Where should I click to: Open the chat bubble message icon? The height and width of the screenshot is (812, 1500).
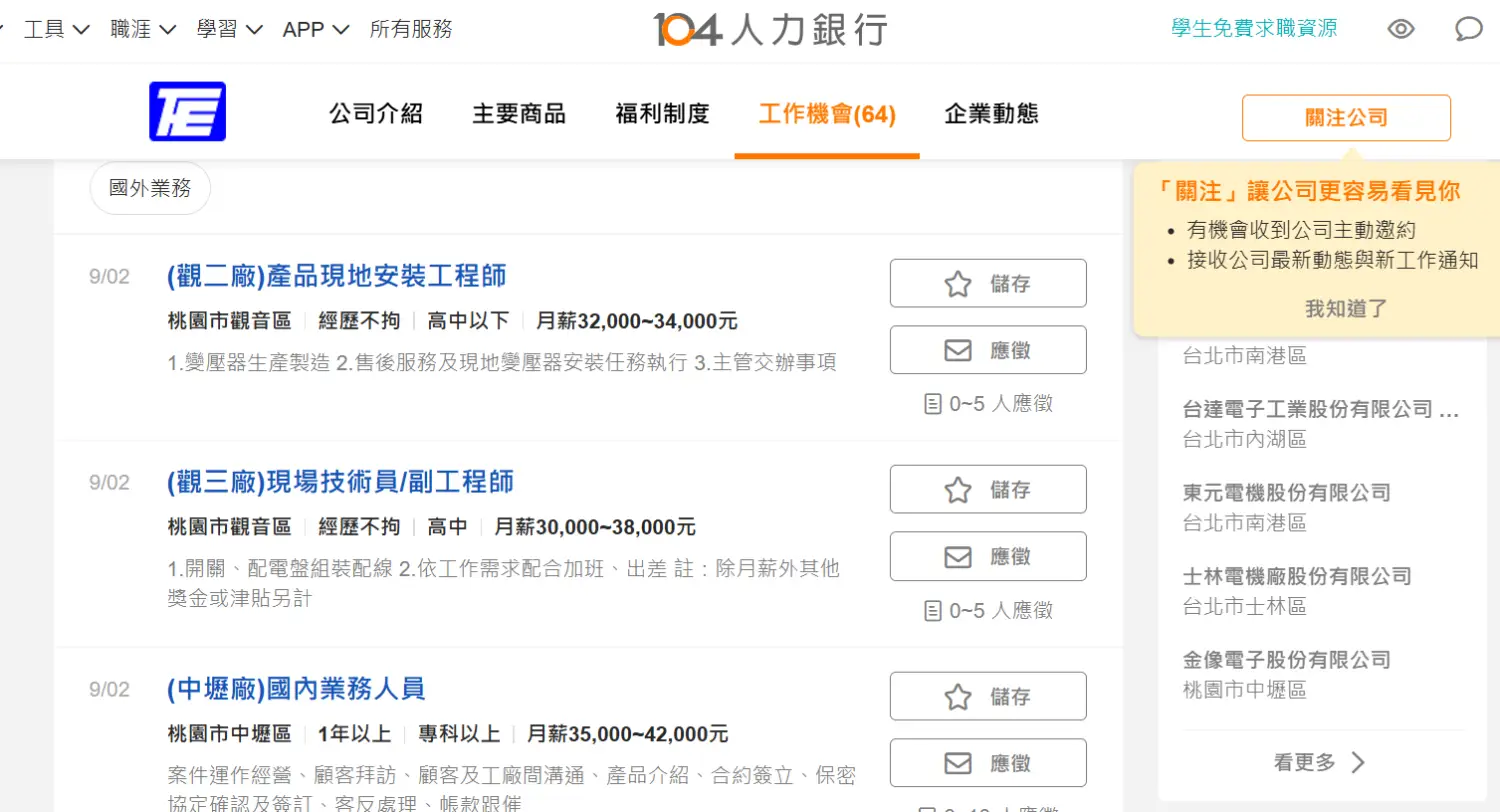tap(1468, 29)
